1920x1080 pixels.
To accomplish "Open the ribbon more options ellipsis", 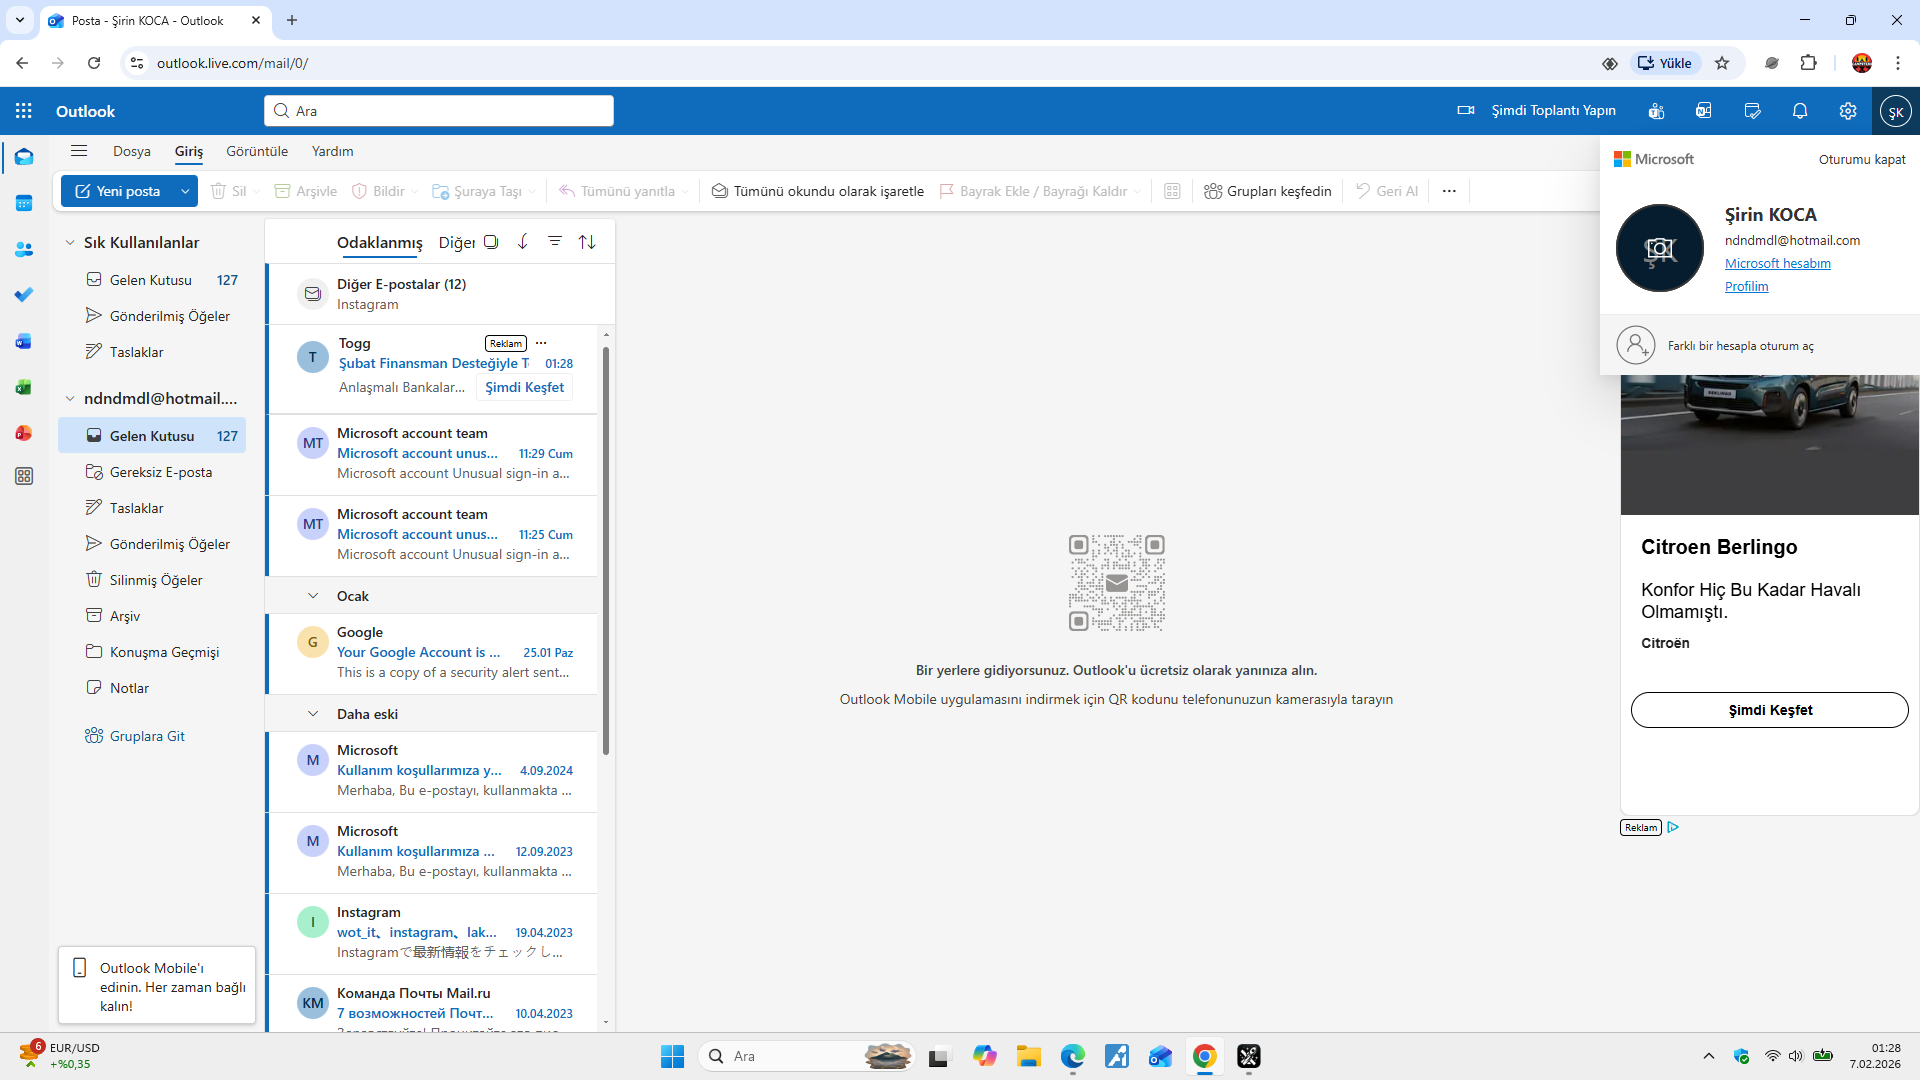I will pyautogui.click(x=1449, y=191).
